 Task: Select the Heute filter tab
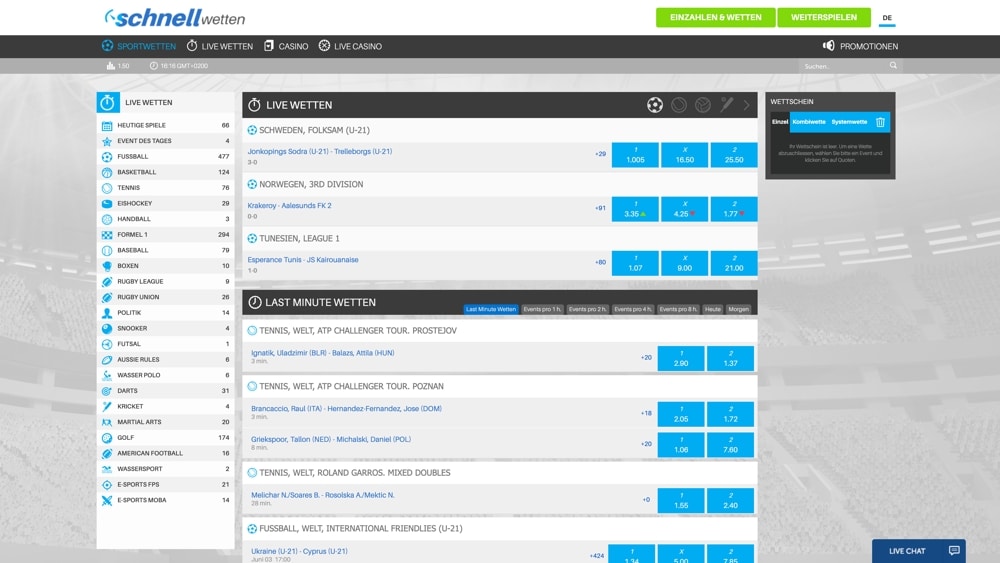pyautogui.click(x=712, y=309)
